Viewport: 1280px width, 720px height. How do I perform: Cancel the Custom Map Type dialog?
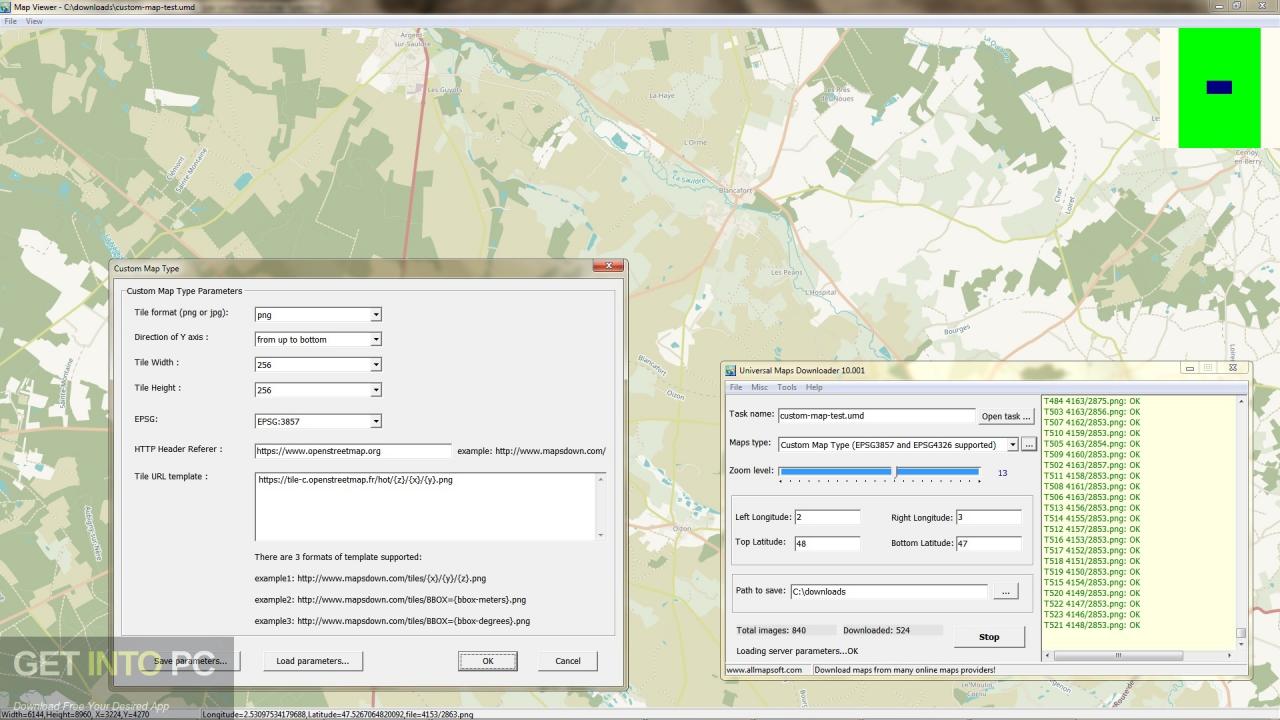point(568,661)
